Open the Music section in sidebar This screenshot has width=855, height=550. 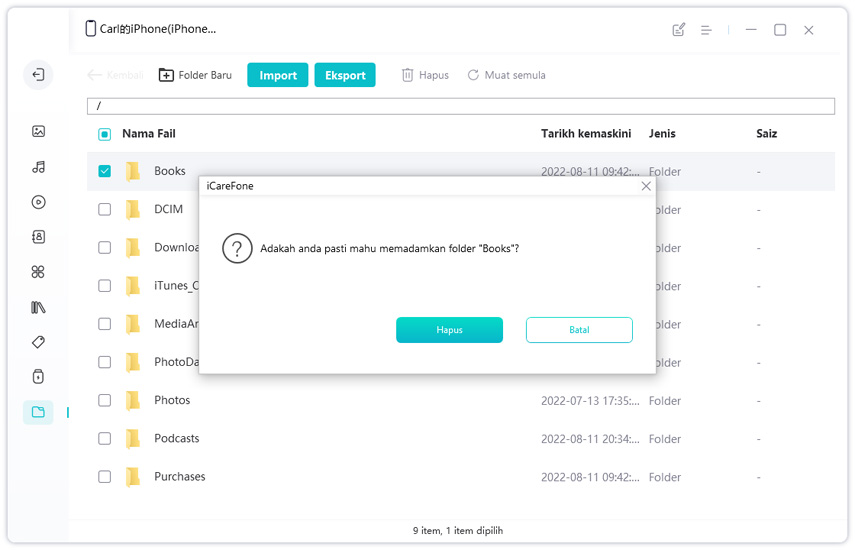pyautogui.click(x=38, y=167)
